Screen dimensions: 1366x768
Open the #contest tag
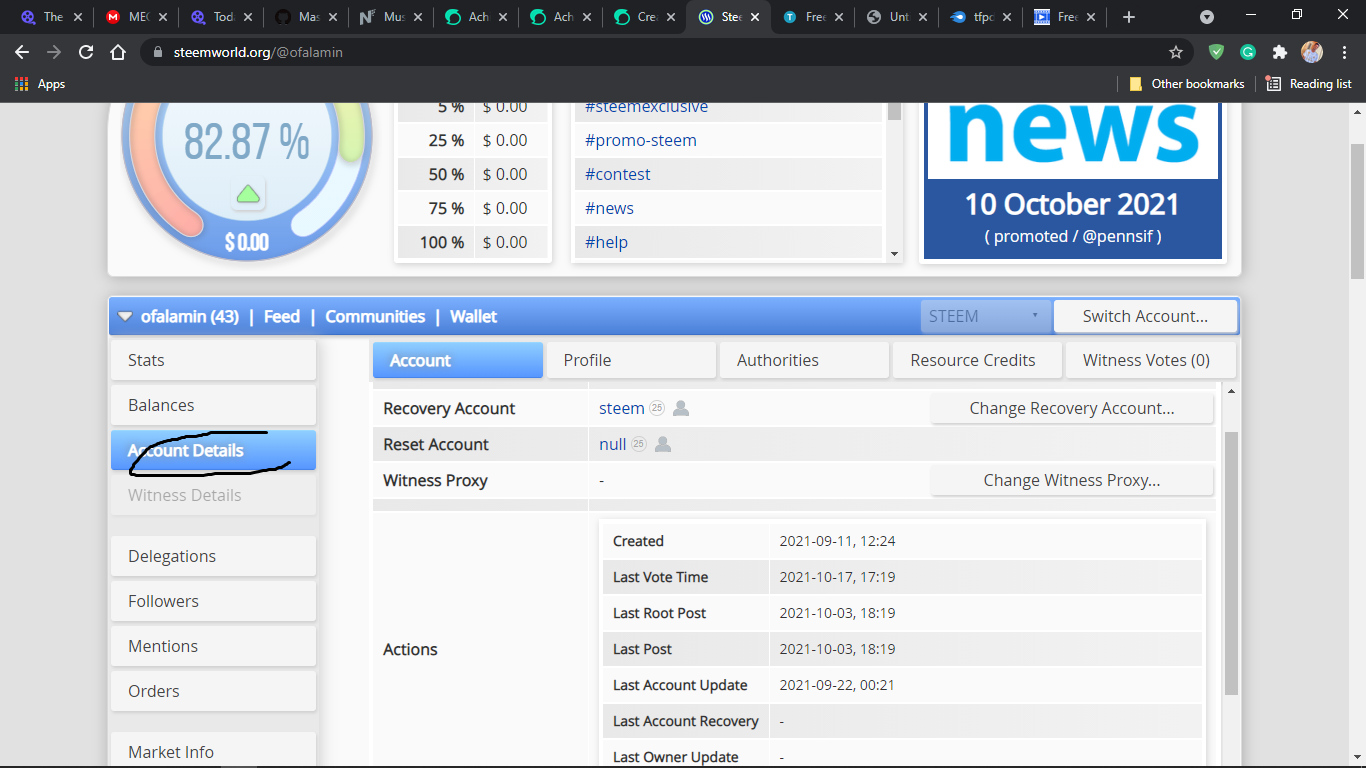click(x=618, y=174)
